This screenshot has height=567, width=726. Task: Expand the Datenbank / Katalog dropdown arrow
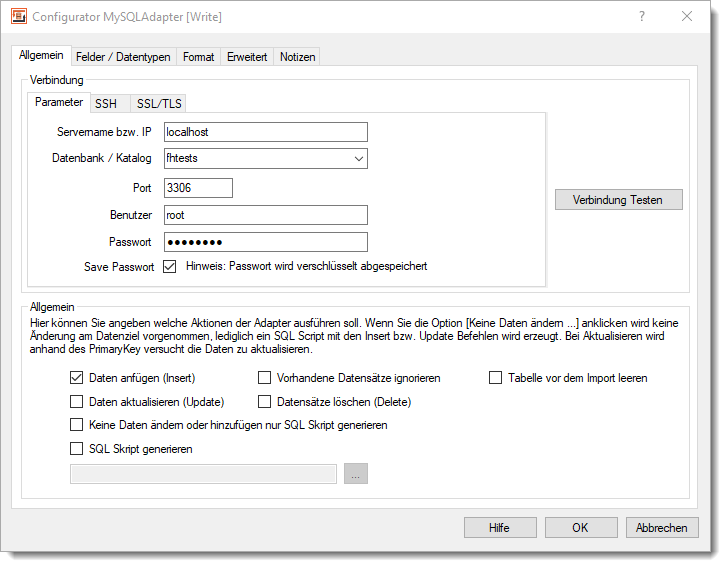tap(358, 158)
